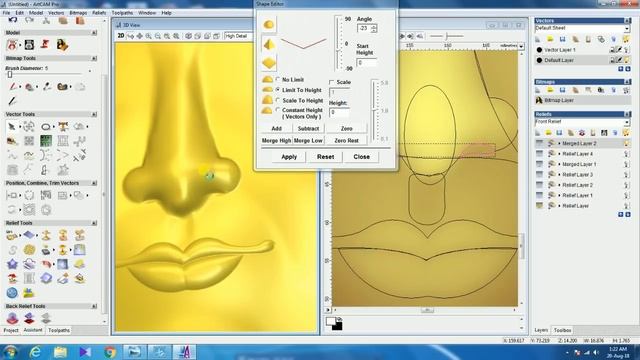Viewport: 640px width, 360px height.
Task: Click the Zero Rest button
Action: tap(346, 140)
